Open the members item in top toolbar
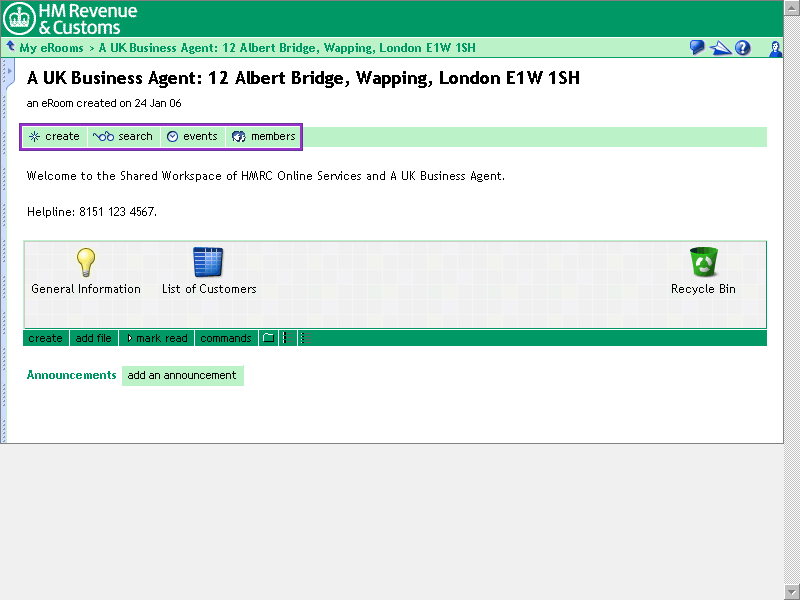800x600 pixels. coord(264,137)
